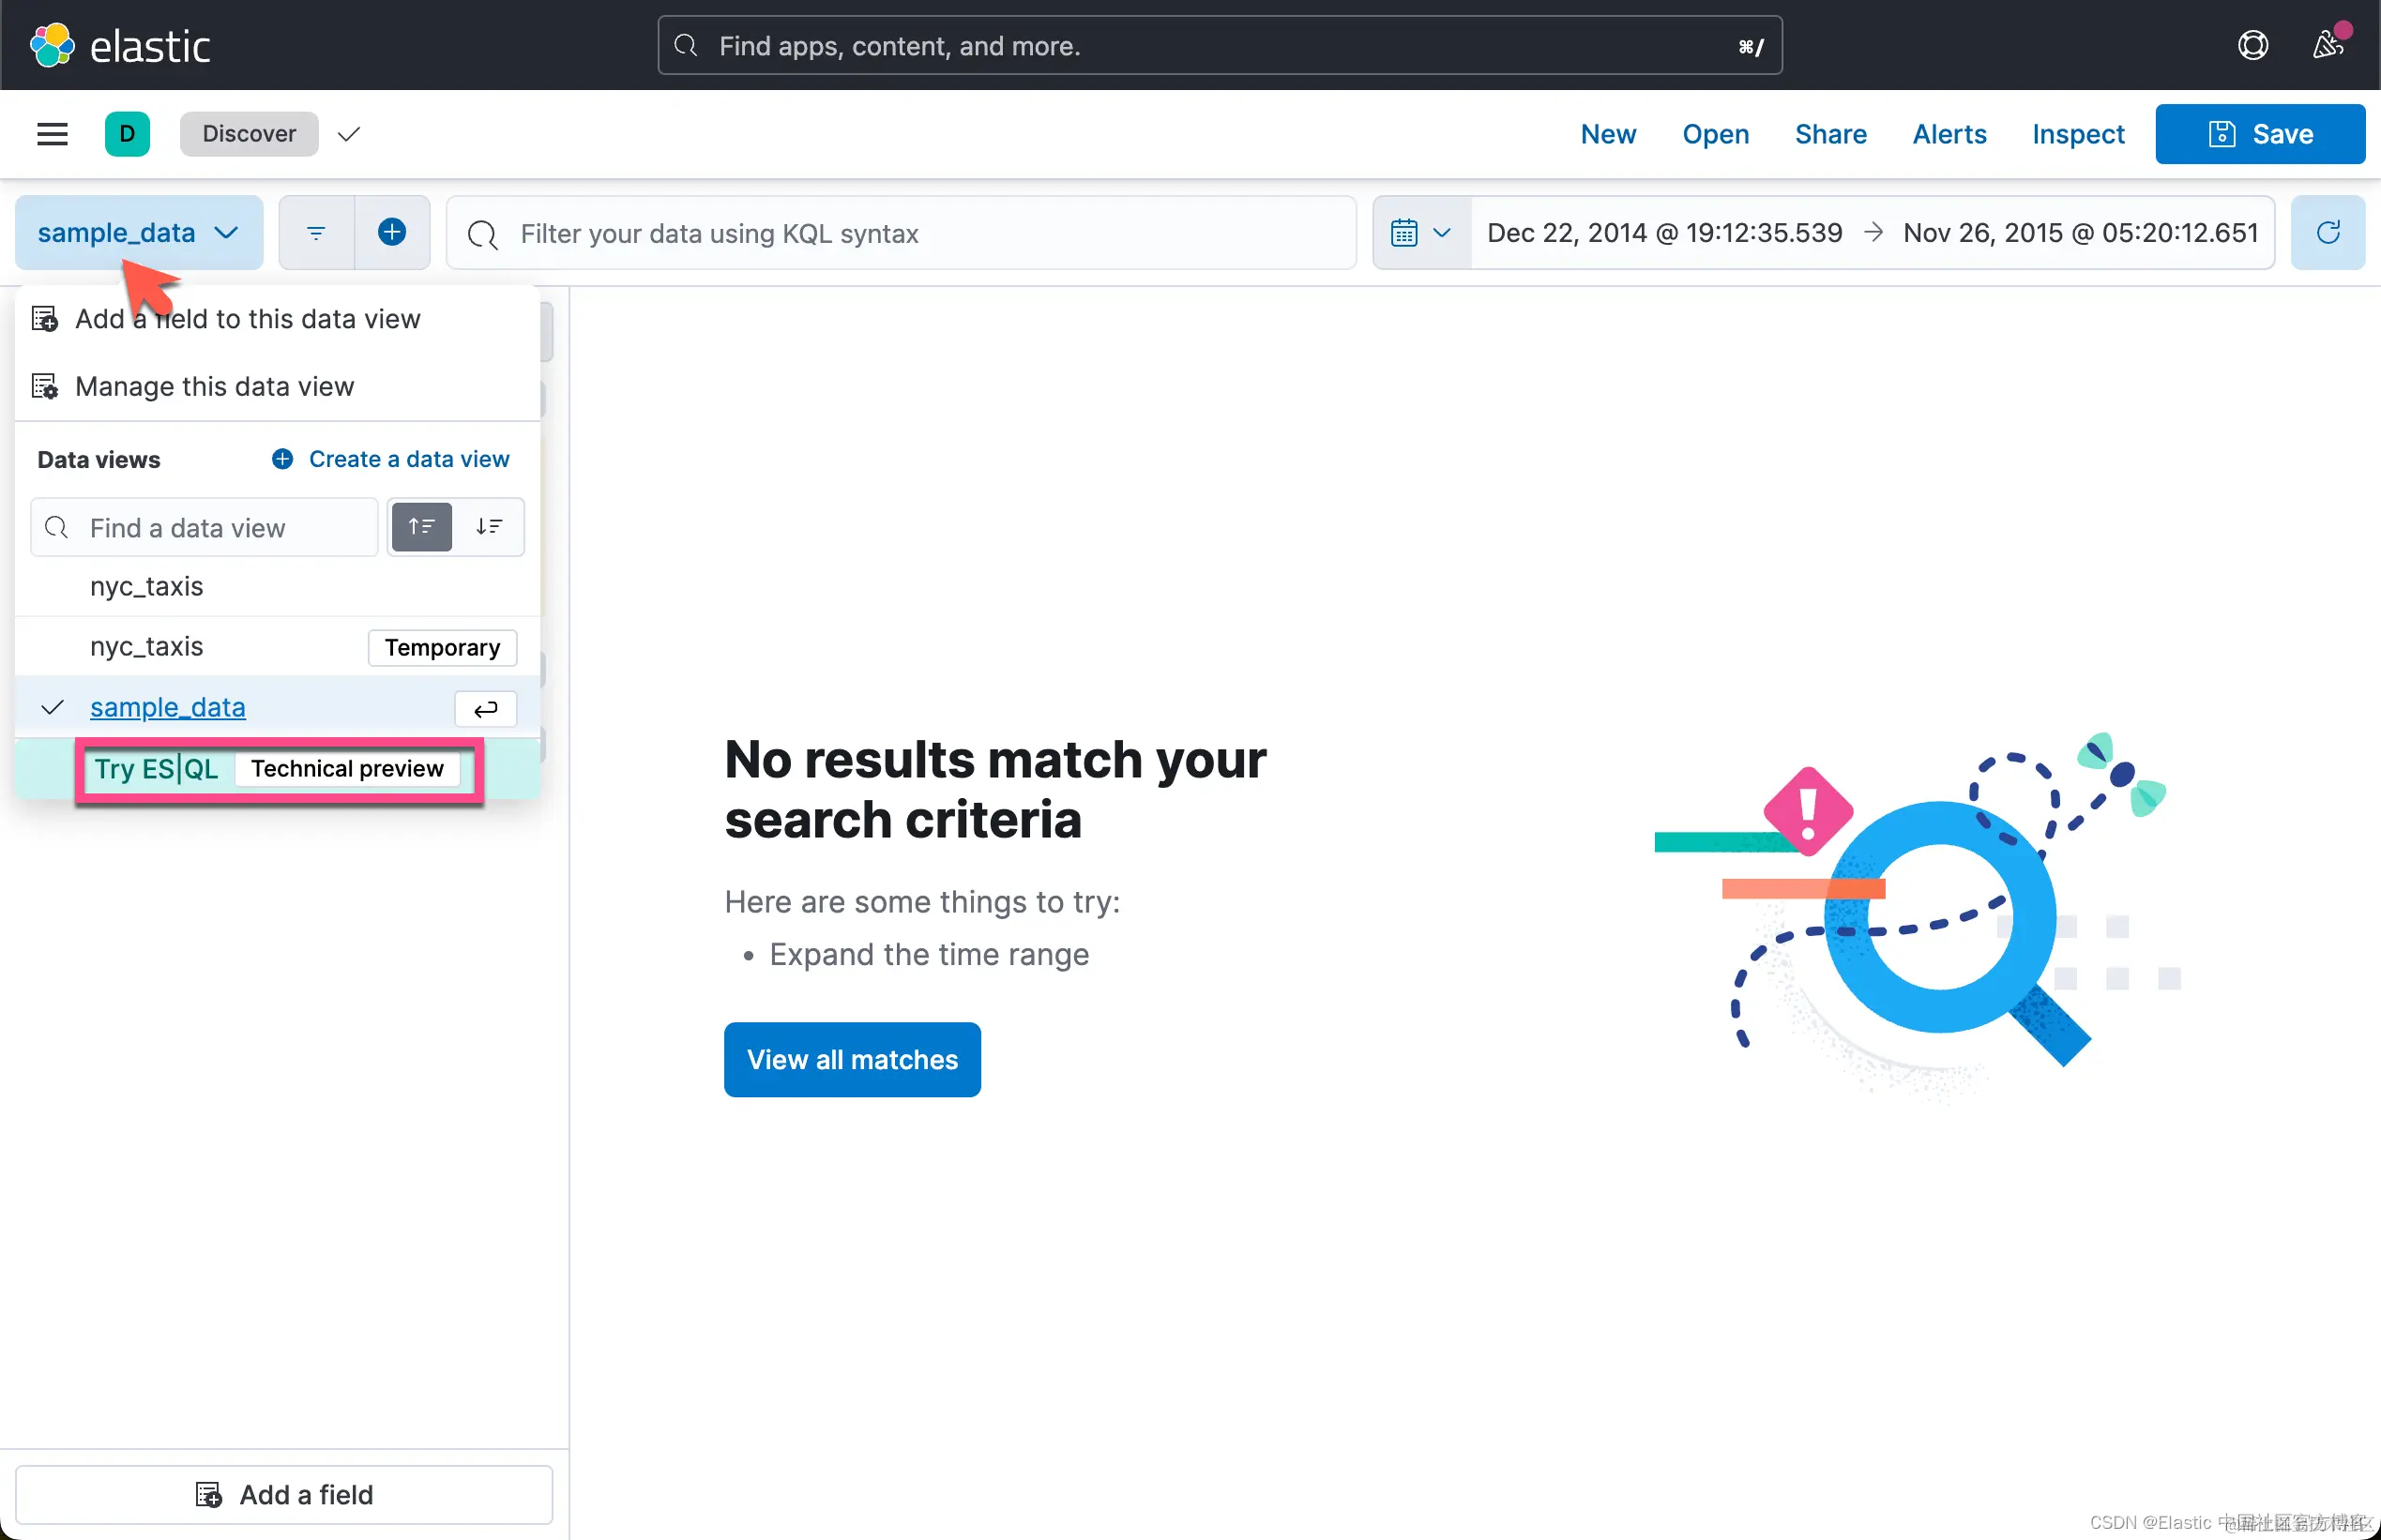Screen dimensions: 2381x1540
Task: Select Add a field to this data view
Action: pos(247,319)
